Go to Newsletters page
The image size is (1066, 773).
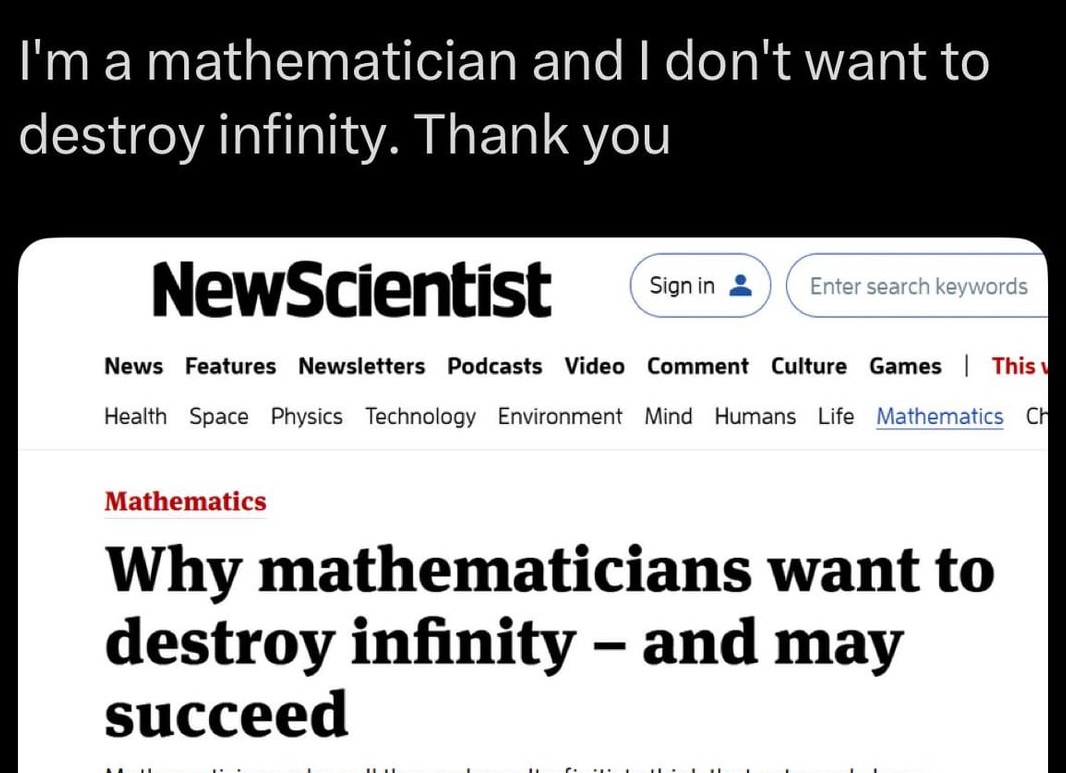(361, 366)
